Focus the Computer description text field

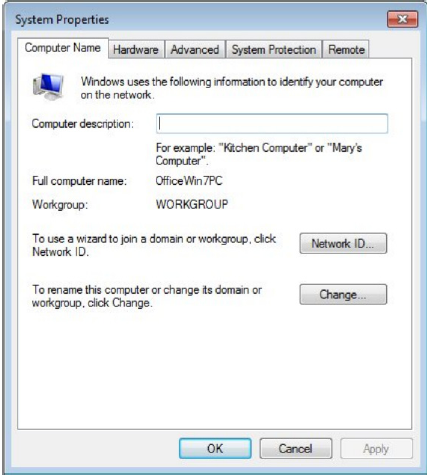272,124
